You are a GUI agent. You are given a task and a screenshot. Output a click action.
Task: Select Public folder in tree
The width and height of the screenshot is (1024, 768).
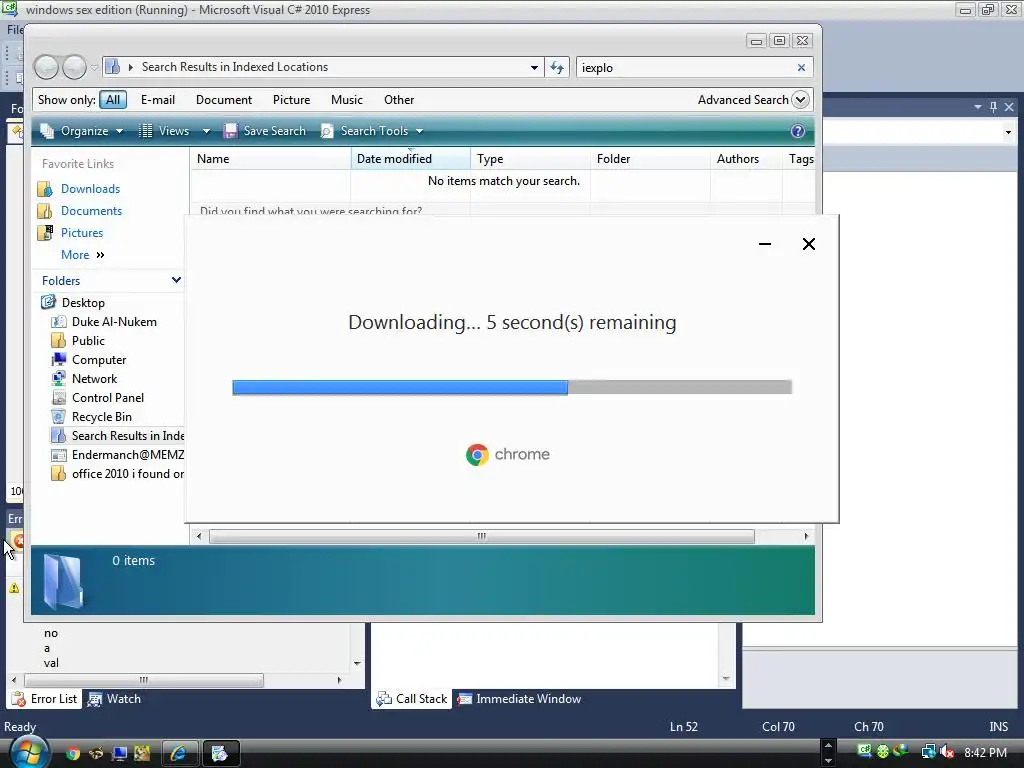click(88, 340)
